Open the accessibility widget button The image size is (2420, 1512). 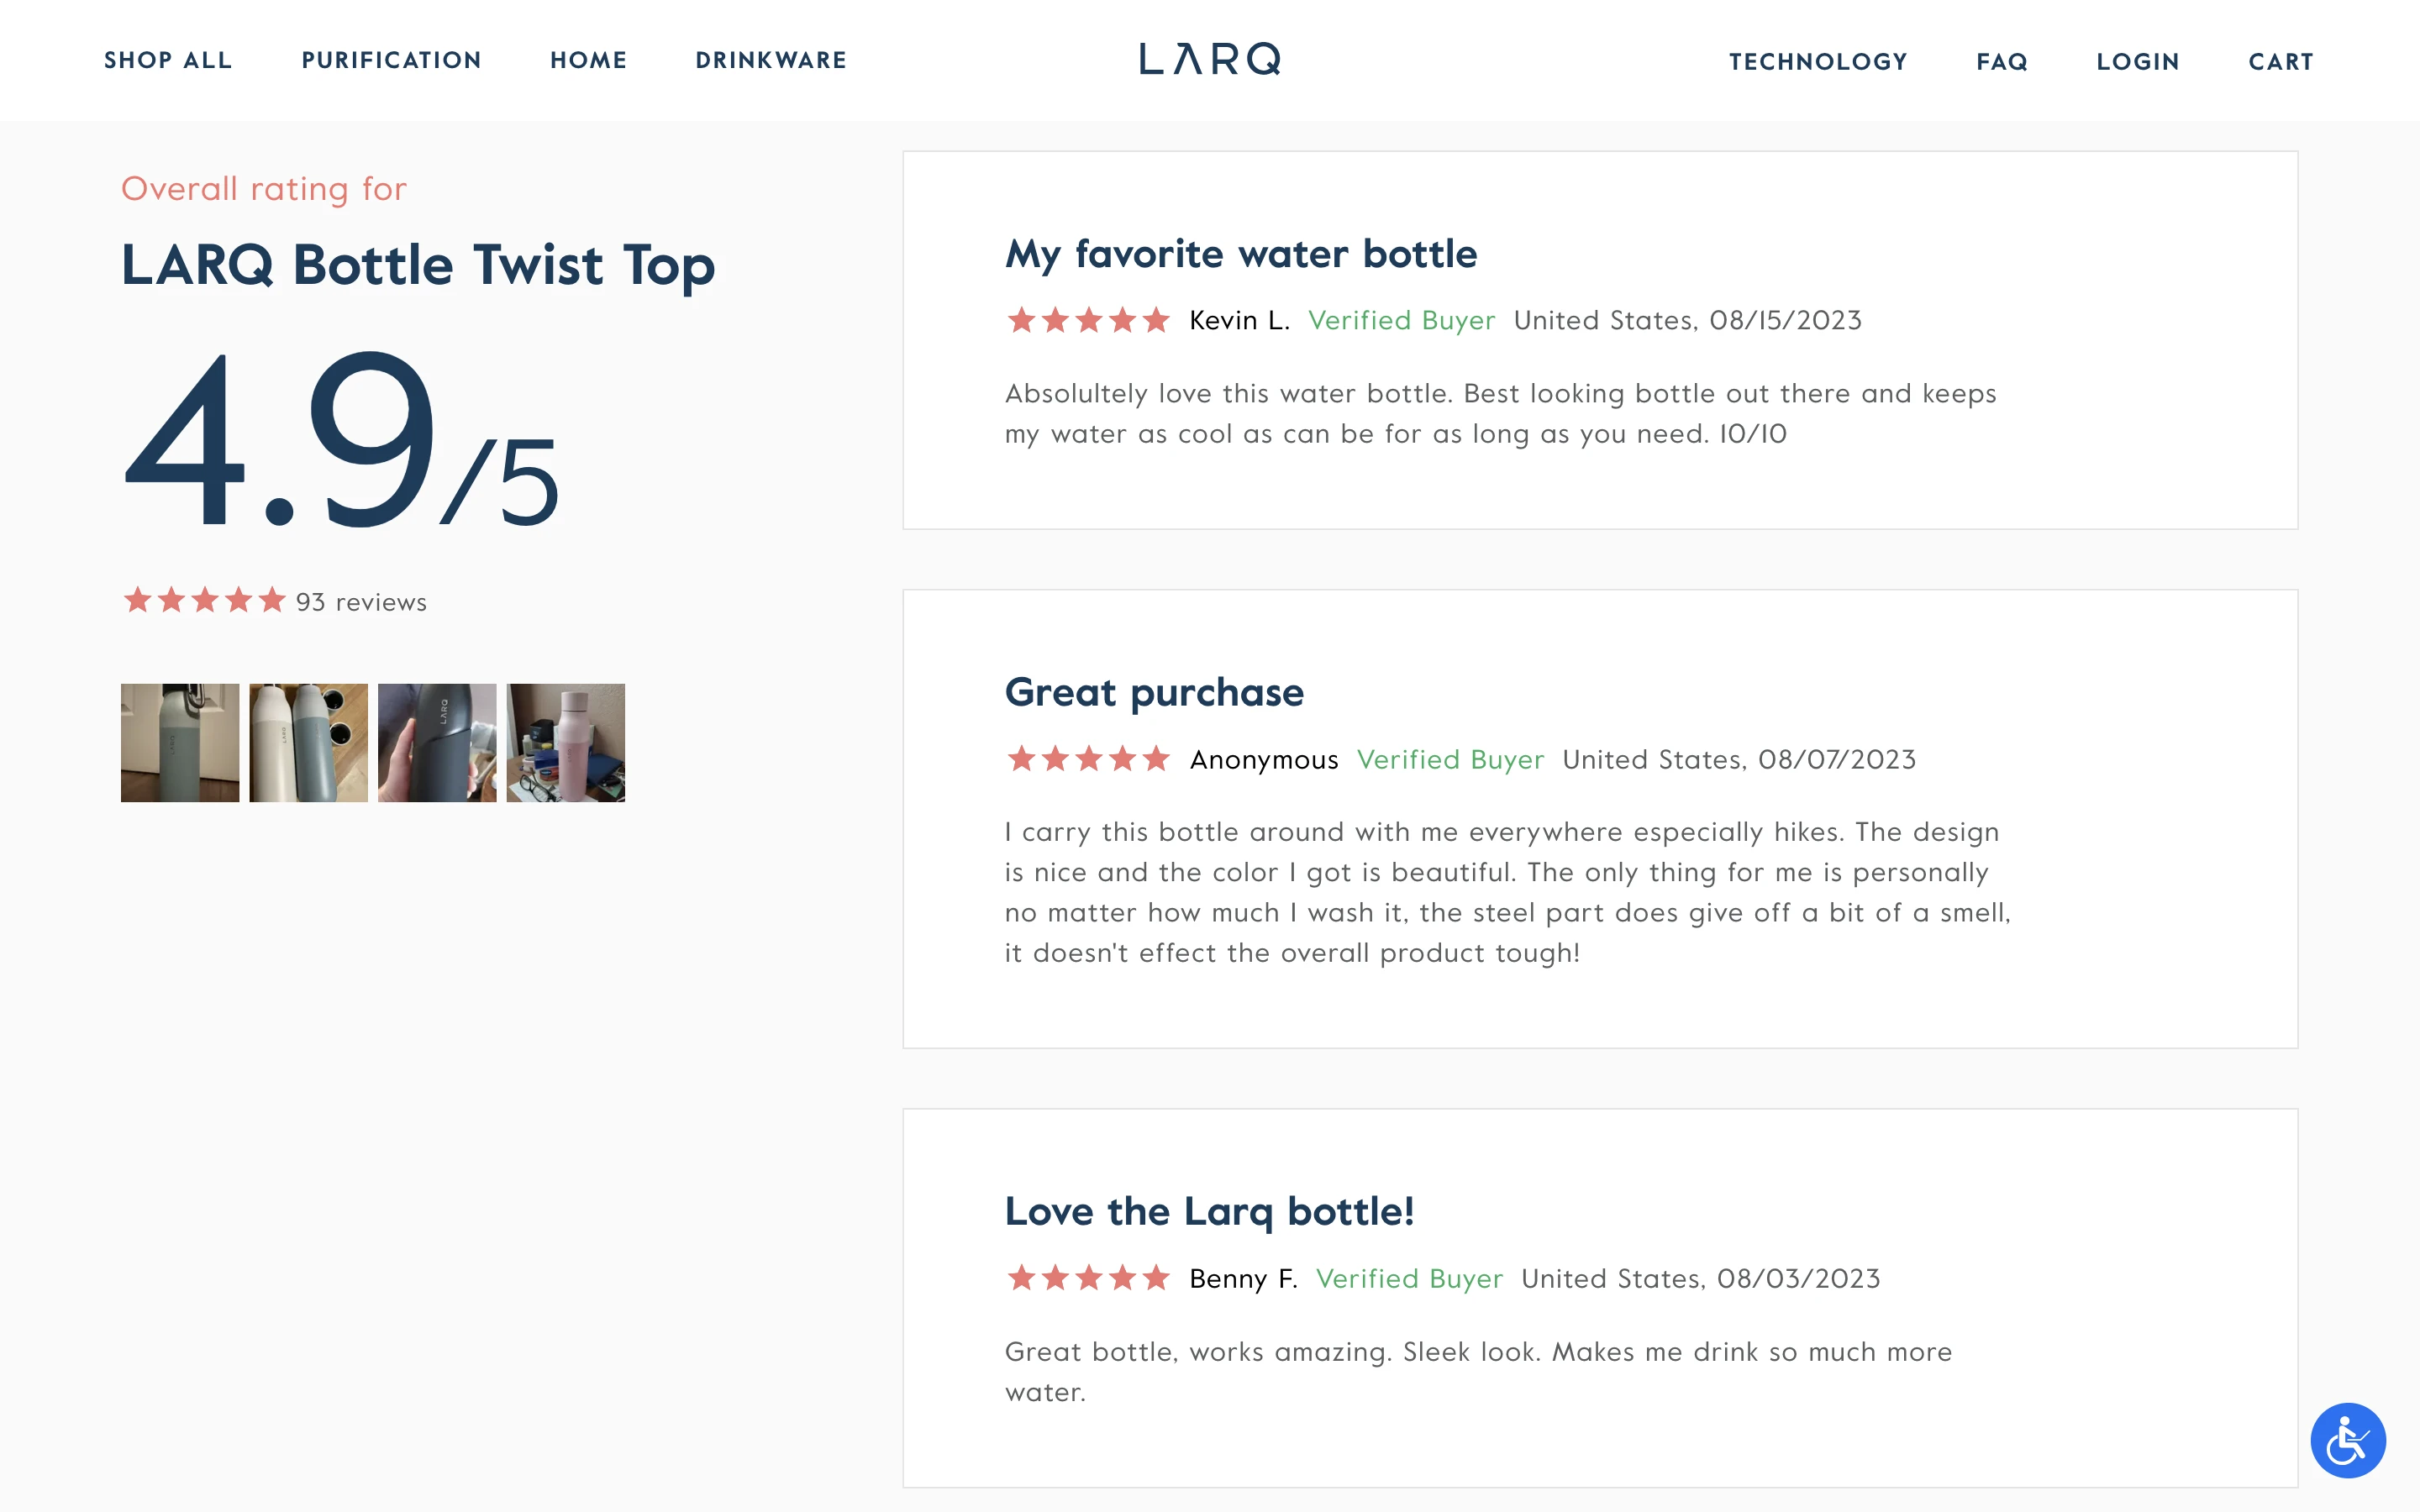(2347, 1440)
